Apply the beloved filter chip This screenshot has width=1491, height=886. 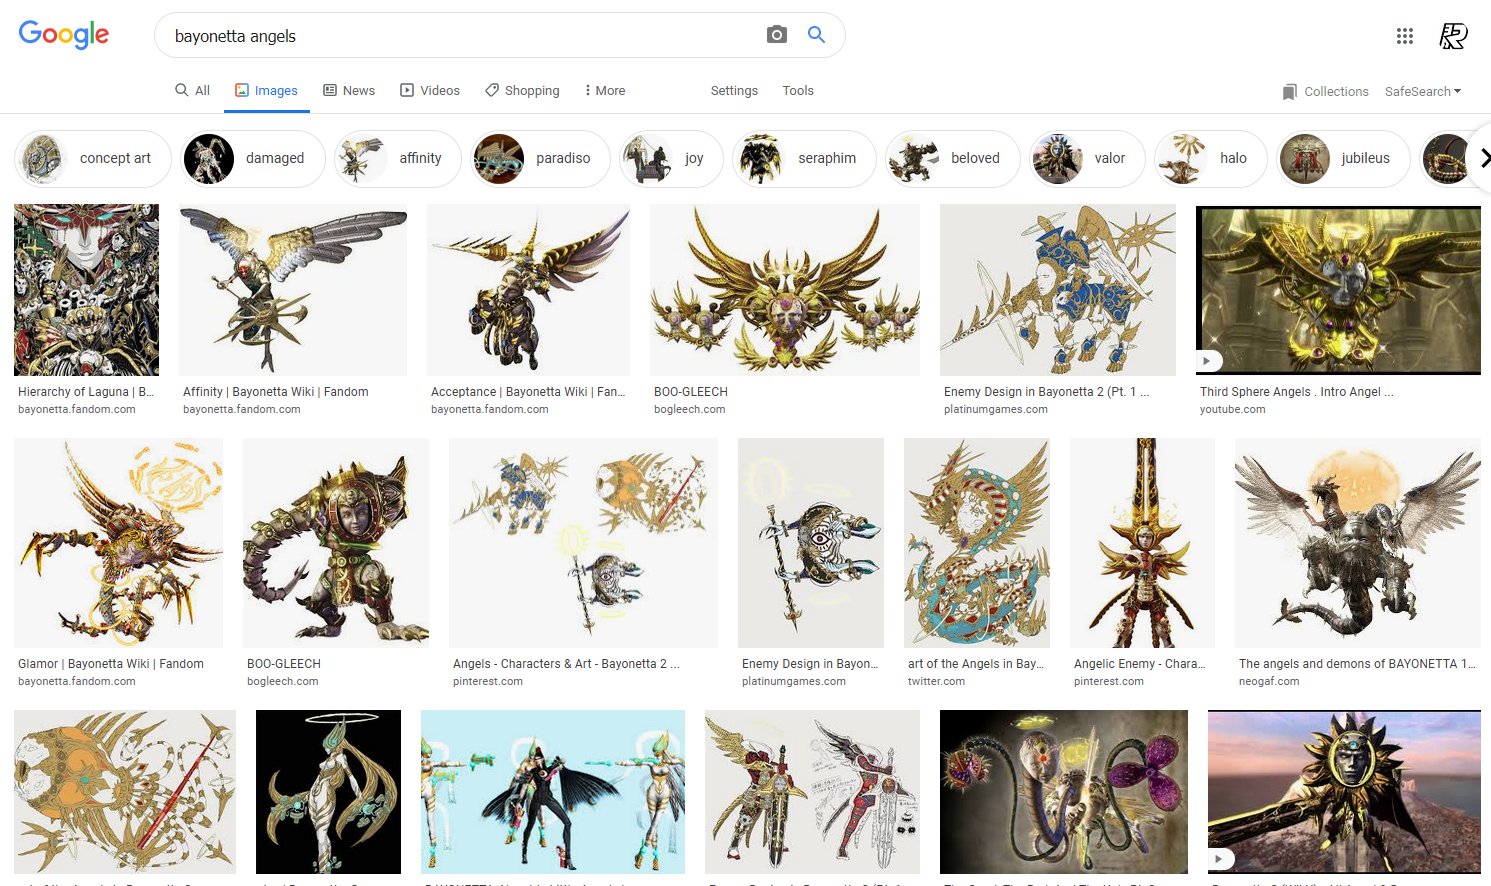pyautogui.click(x=952, y=158)
